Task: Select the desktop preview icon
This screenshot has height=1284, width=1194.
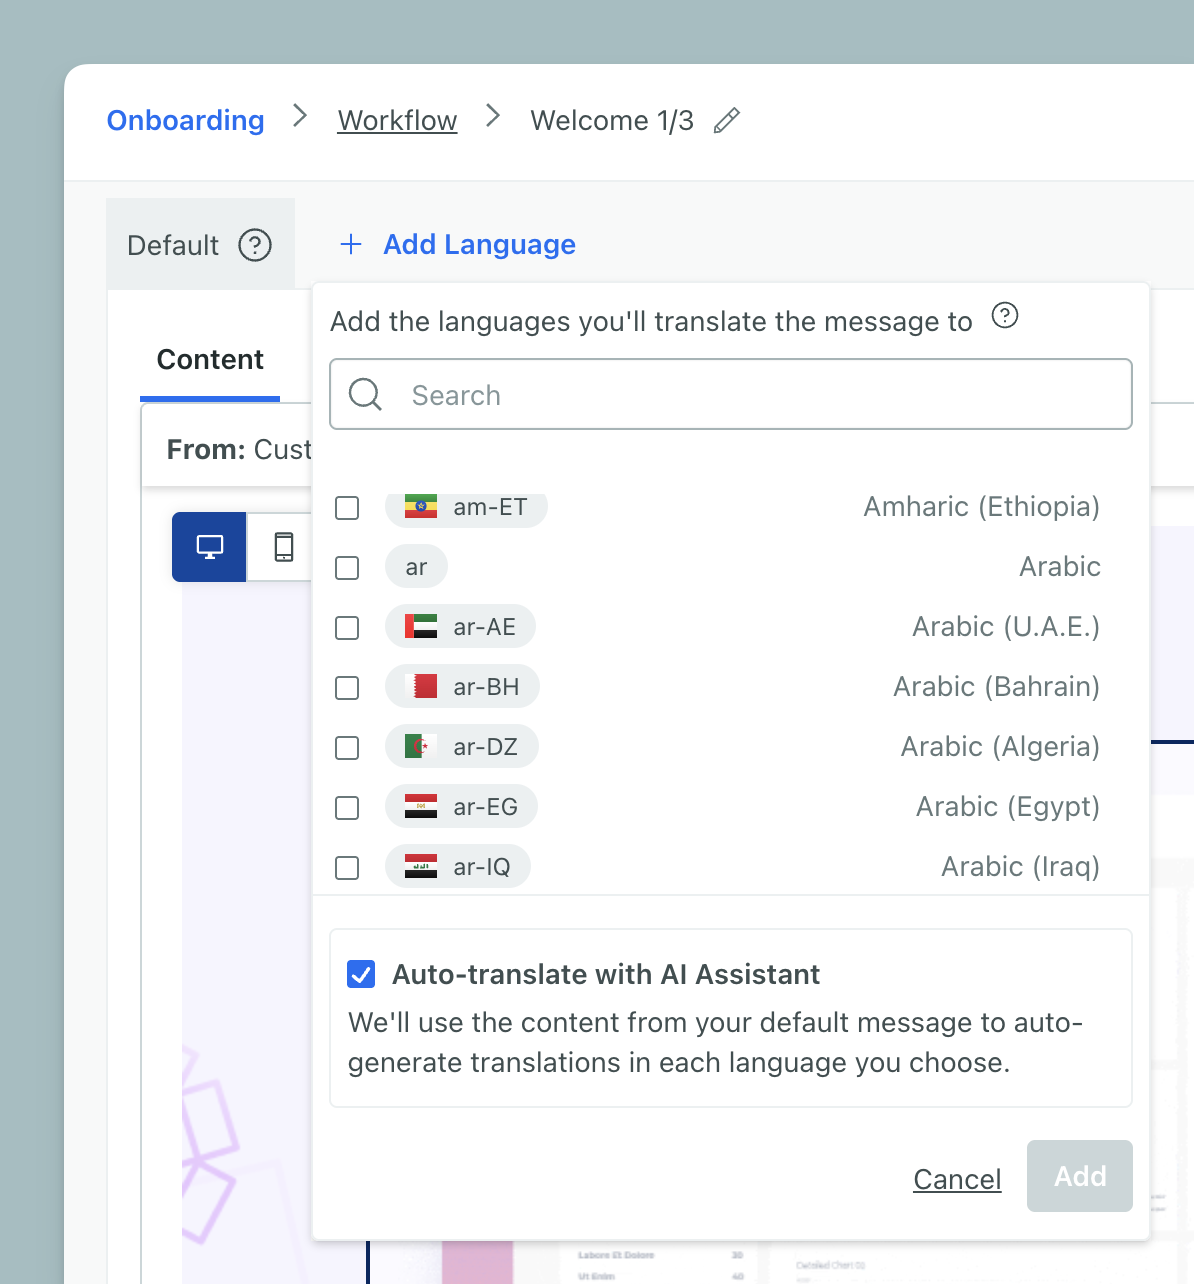Action: pyautogui.click(x=209, y=547)
